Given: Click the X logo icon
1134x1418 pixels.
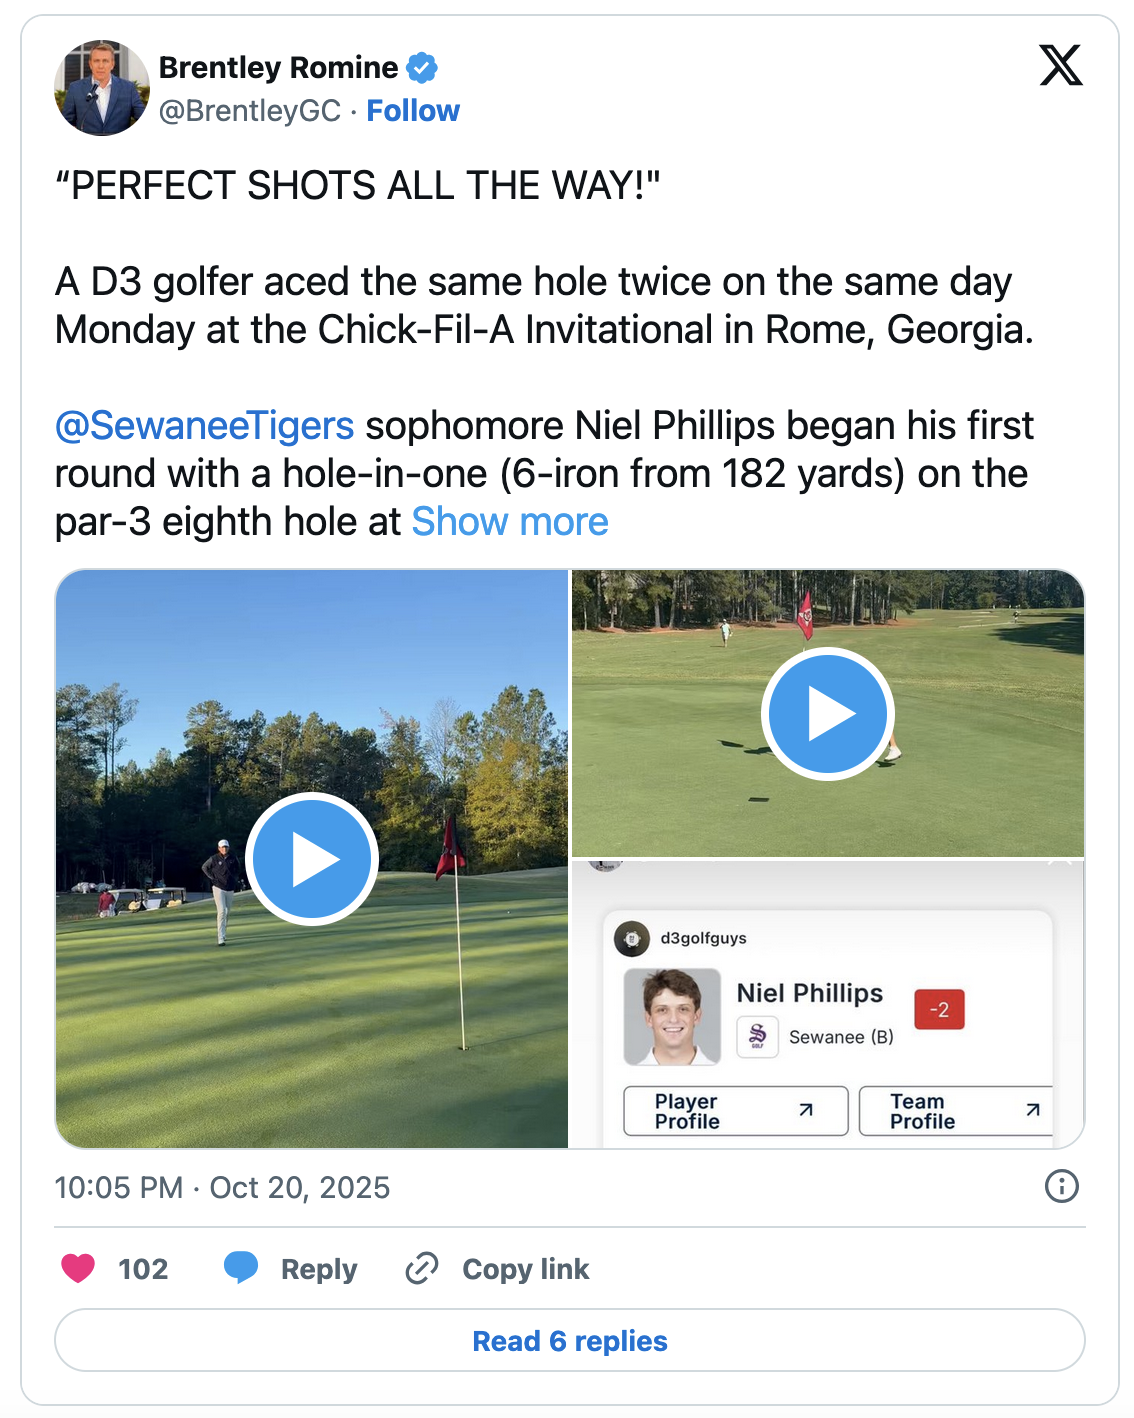Looking at the screenshot, I should click(1060, 66).
